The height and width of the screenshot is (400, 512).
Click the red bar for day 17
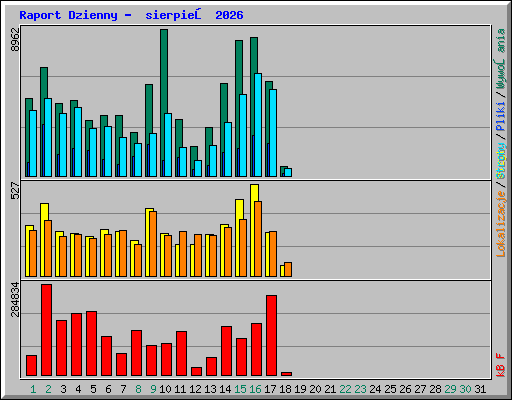(271, 336)
